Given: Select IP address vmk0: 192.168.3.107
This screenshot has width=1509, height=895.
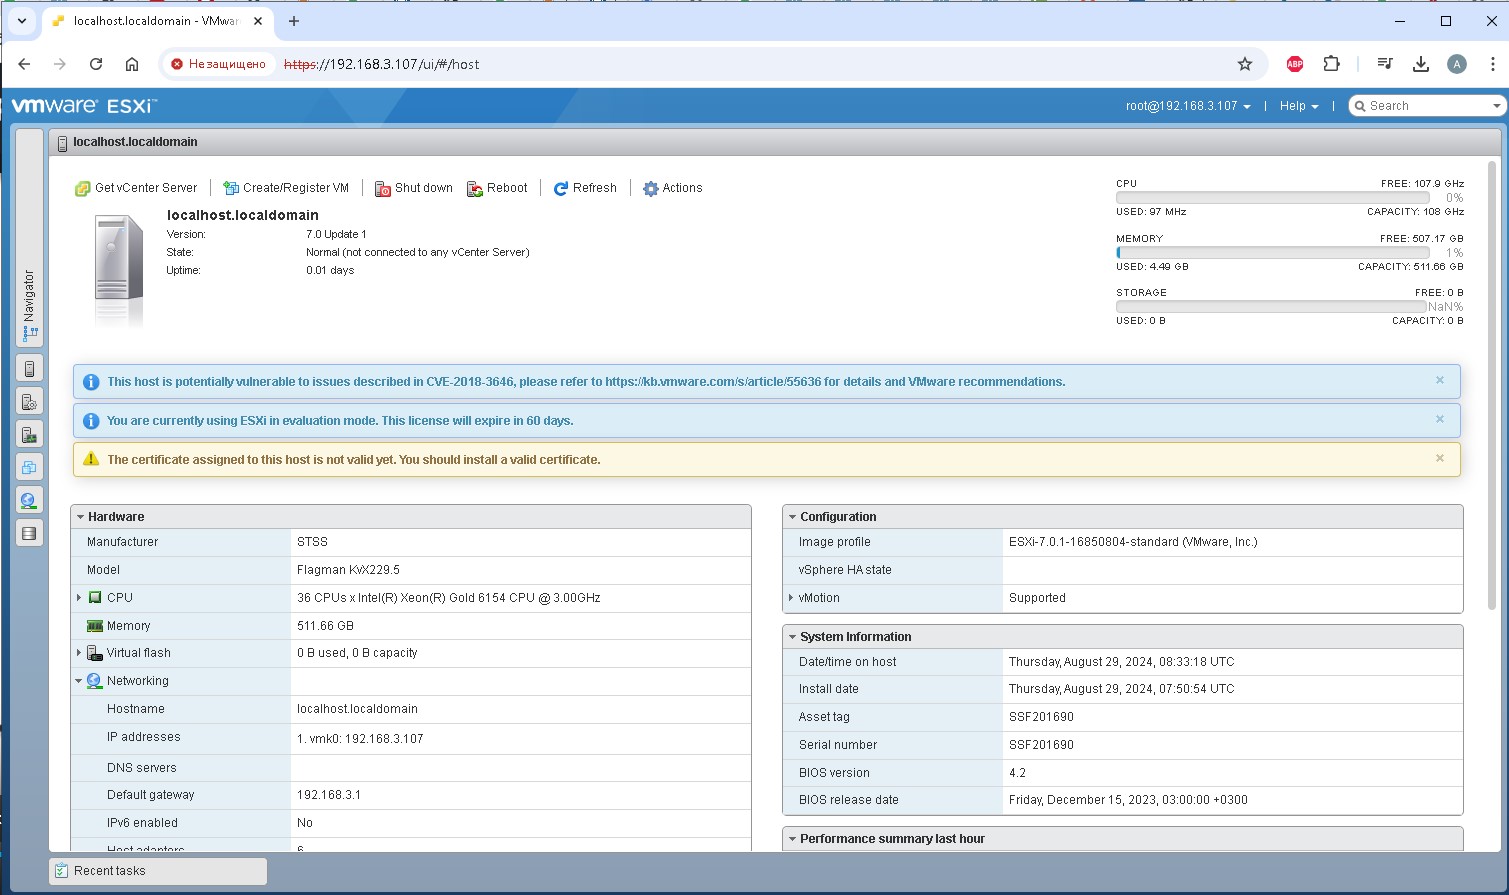Looking at the screenshot, I should (x=360, y=739).
